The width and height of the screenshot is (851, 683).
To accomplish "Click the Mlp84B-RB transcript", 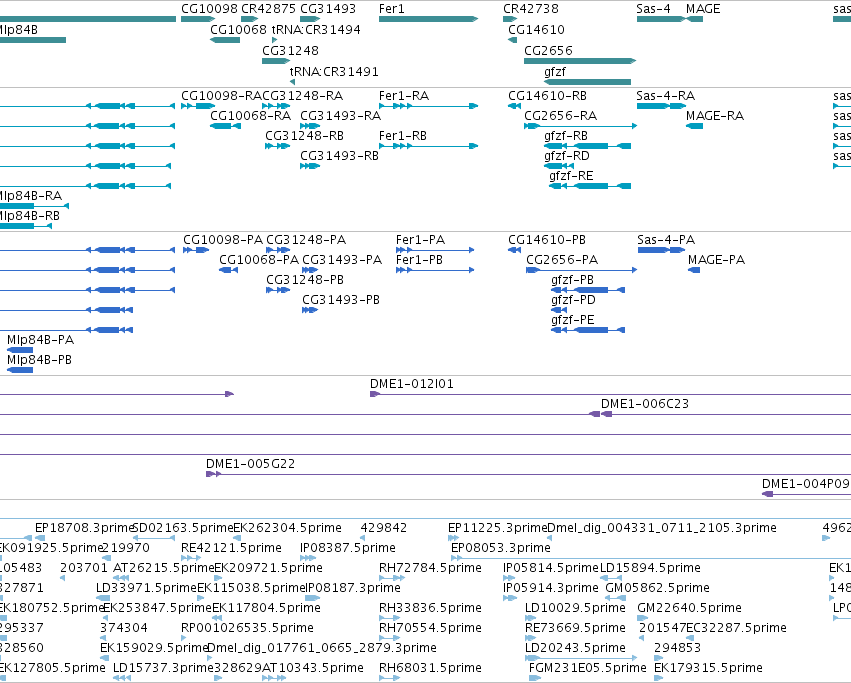I will point(26,226).
